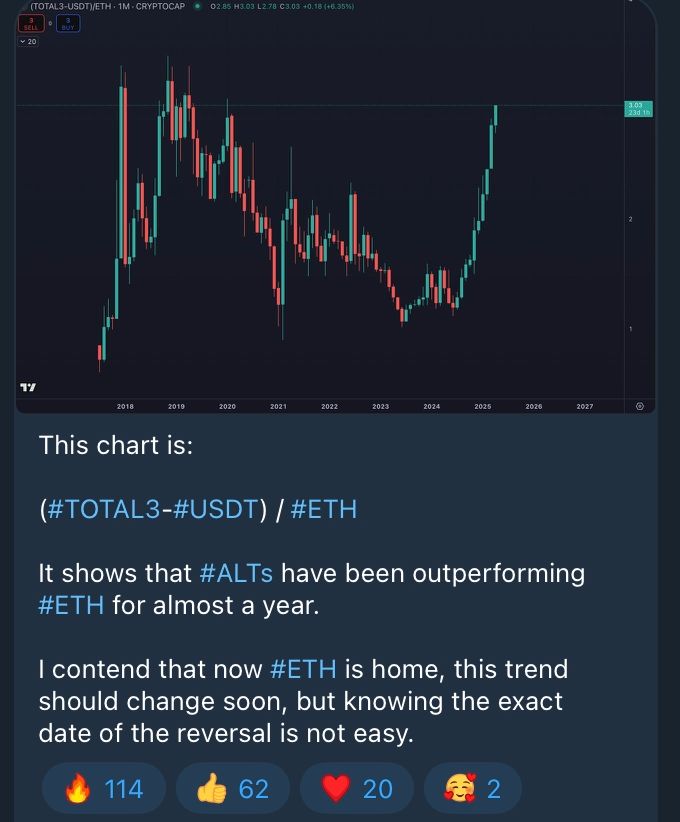Click the blue BUY button

[x=68, y=24]
